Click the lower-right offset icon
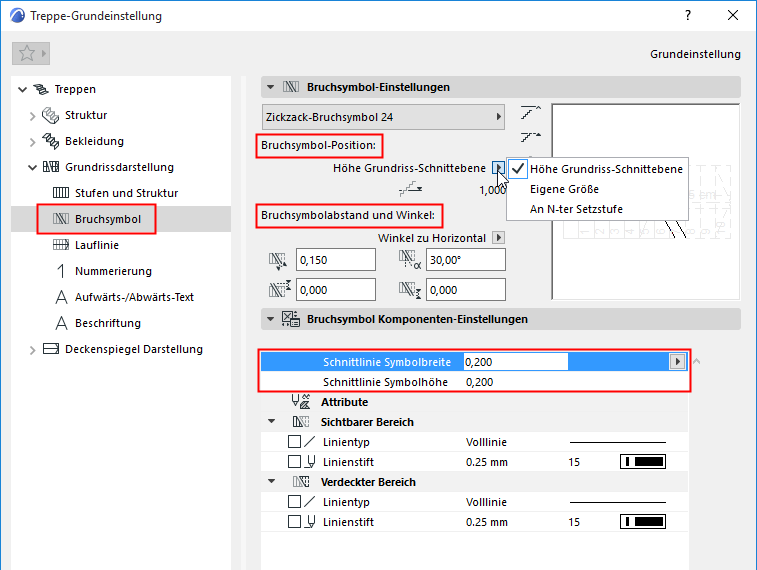 pyautogui.click(x=410, y=290)
